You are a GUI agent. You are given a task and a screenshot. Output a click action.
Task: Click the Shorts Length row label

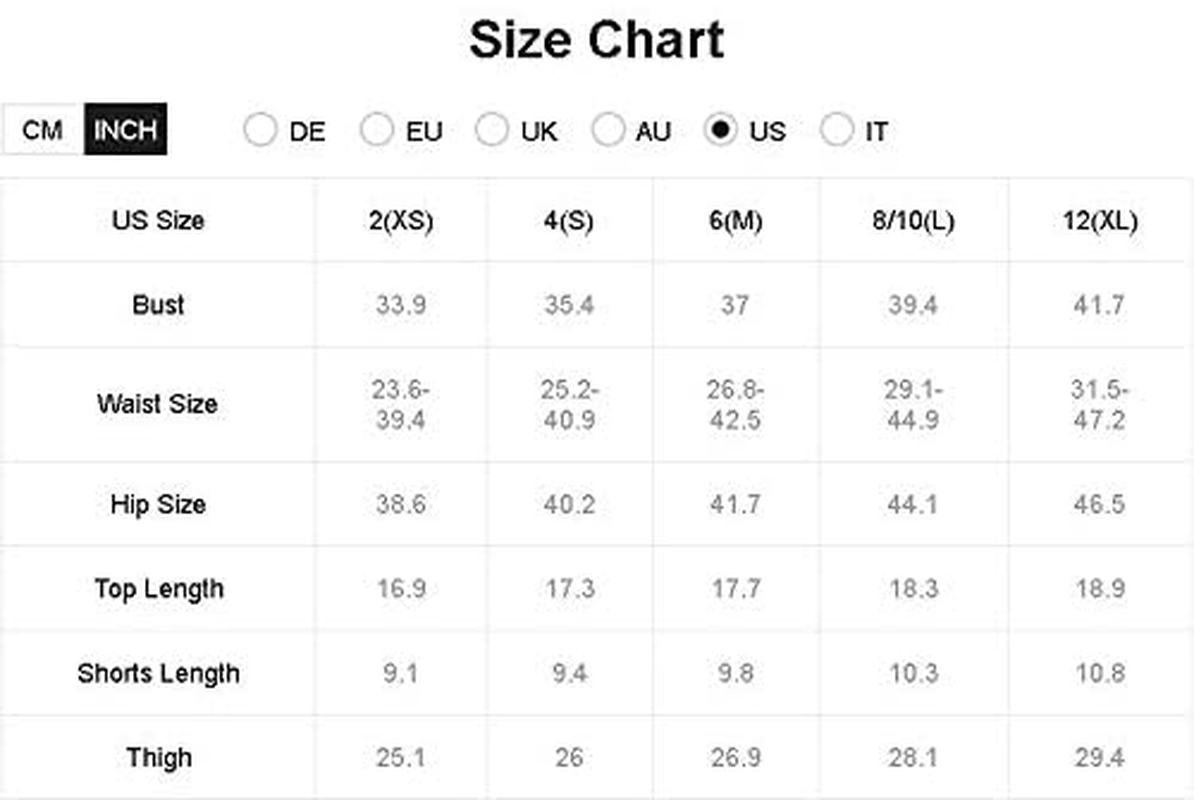[158, 673]
